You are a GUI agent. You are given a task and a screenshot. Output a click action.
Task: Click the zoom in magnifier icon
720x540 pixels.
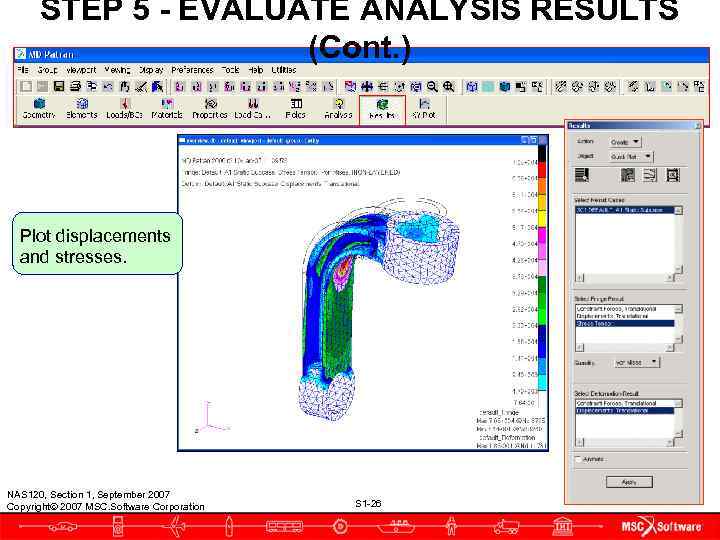[x=448, y=86]
